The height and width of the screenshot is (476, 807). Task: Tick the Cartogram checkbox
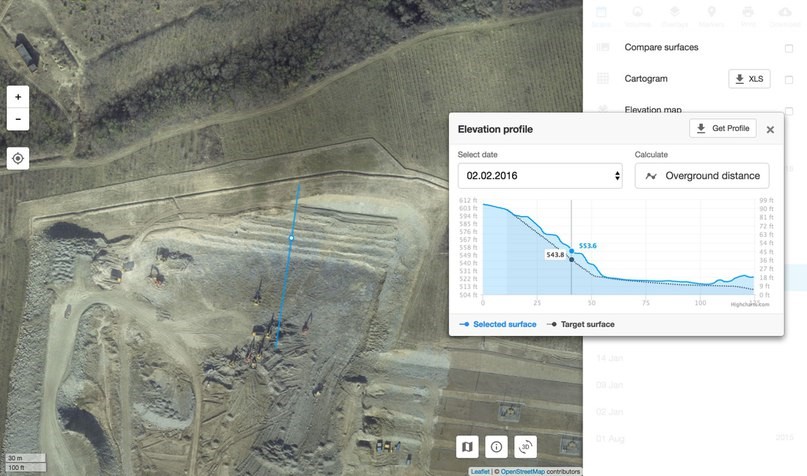pyautogui.click(x=789, y=79)
